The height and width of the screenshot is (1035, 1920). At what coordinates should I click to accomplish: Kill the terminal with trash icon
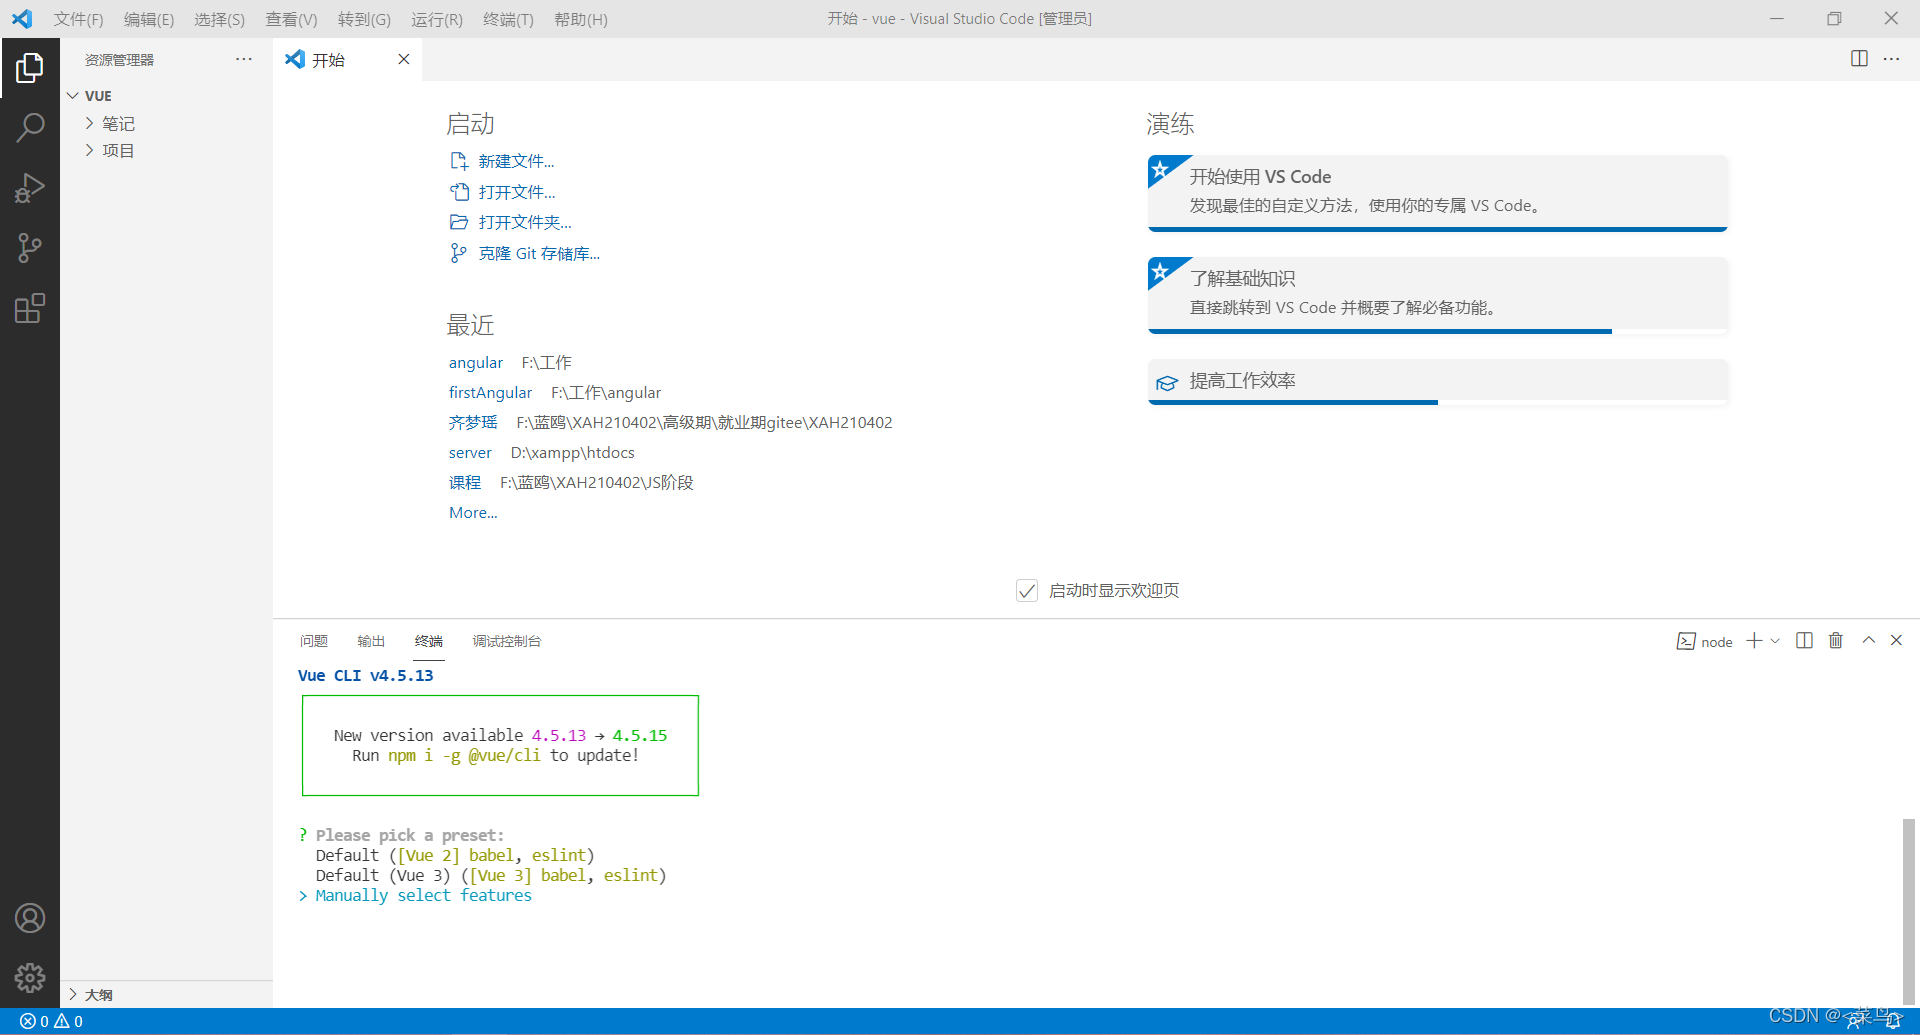click(x=1836, y=641)
